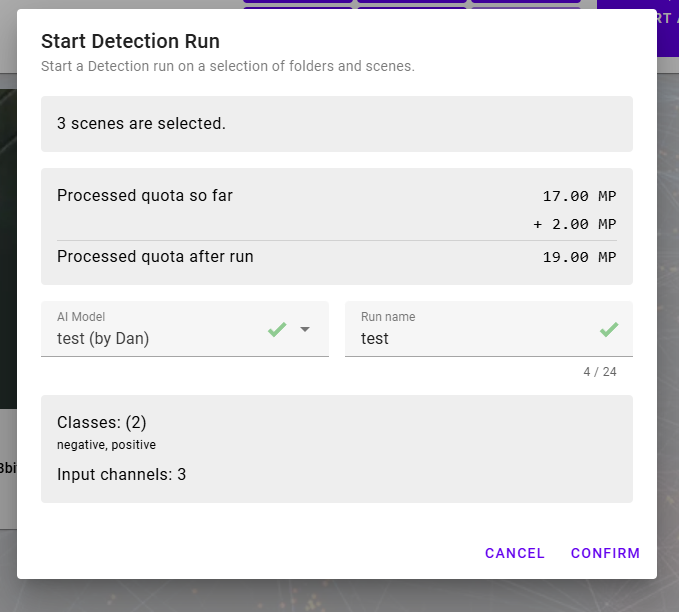679x612 pixels.
Task: Click the 'Classes: (2)' heading
Action: click(x=102, y=422)
